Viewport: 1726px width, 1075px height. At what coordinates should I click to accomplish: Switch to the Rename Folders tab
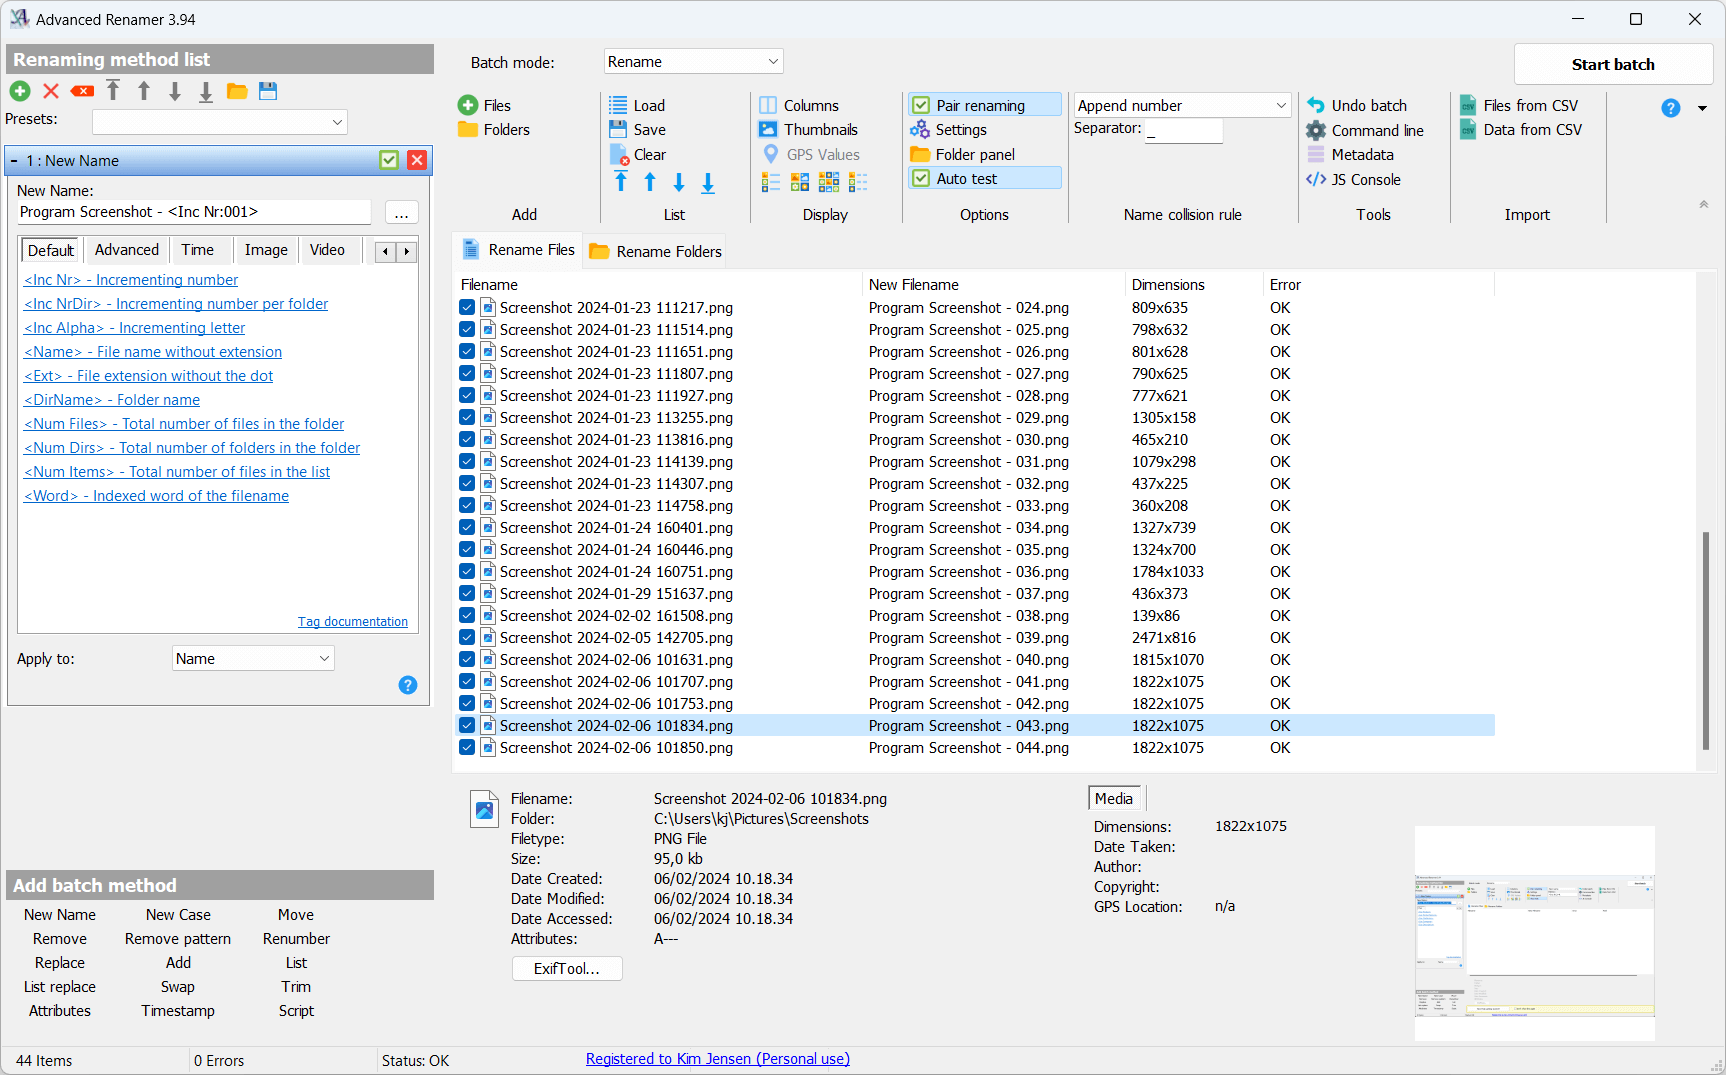655,251
